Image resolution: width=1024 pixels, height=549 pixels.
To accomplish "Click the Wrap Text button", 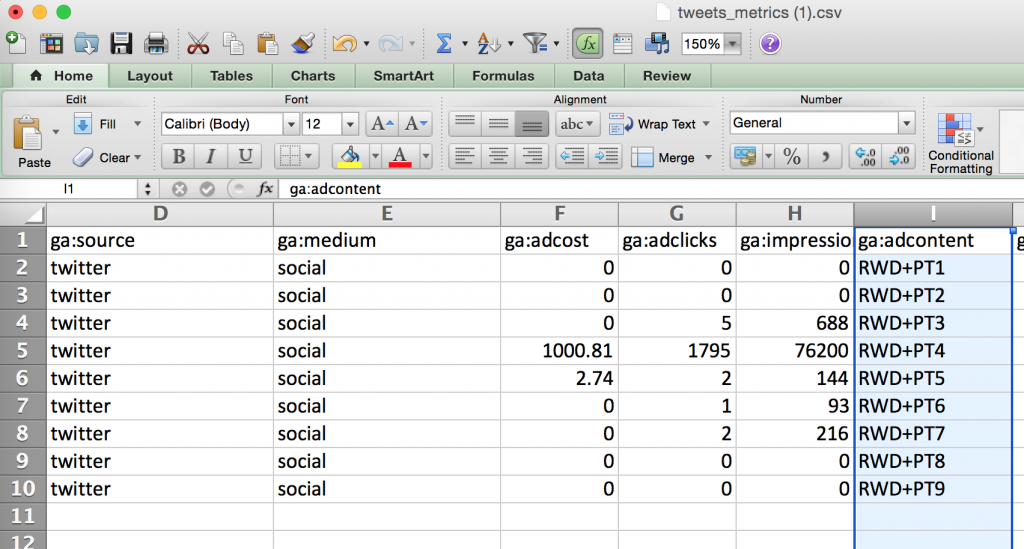I will pos(654,124).
